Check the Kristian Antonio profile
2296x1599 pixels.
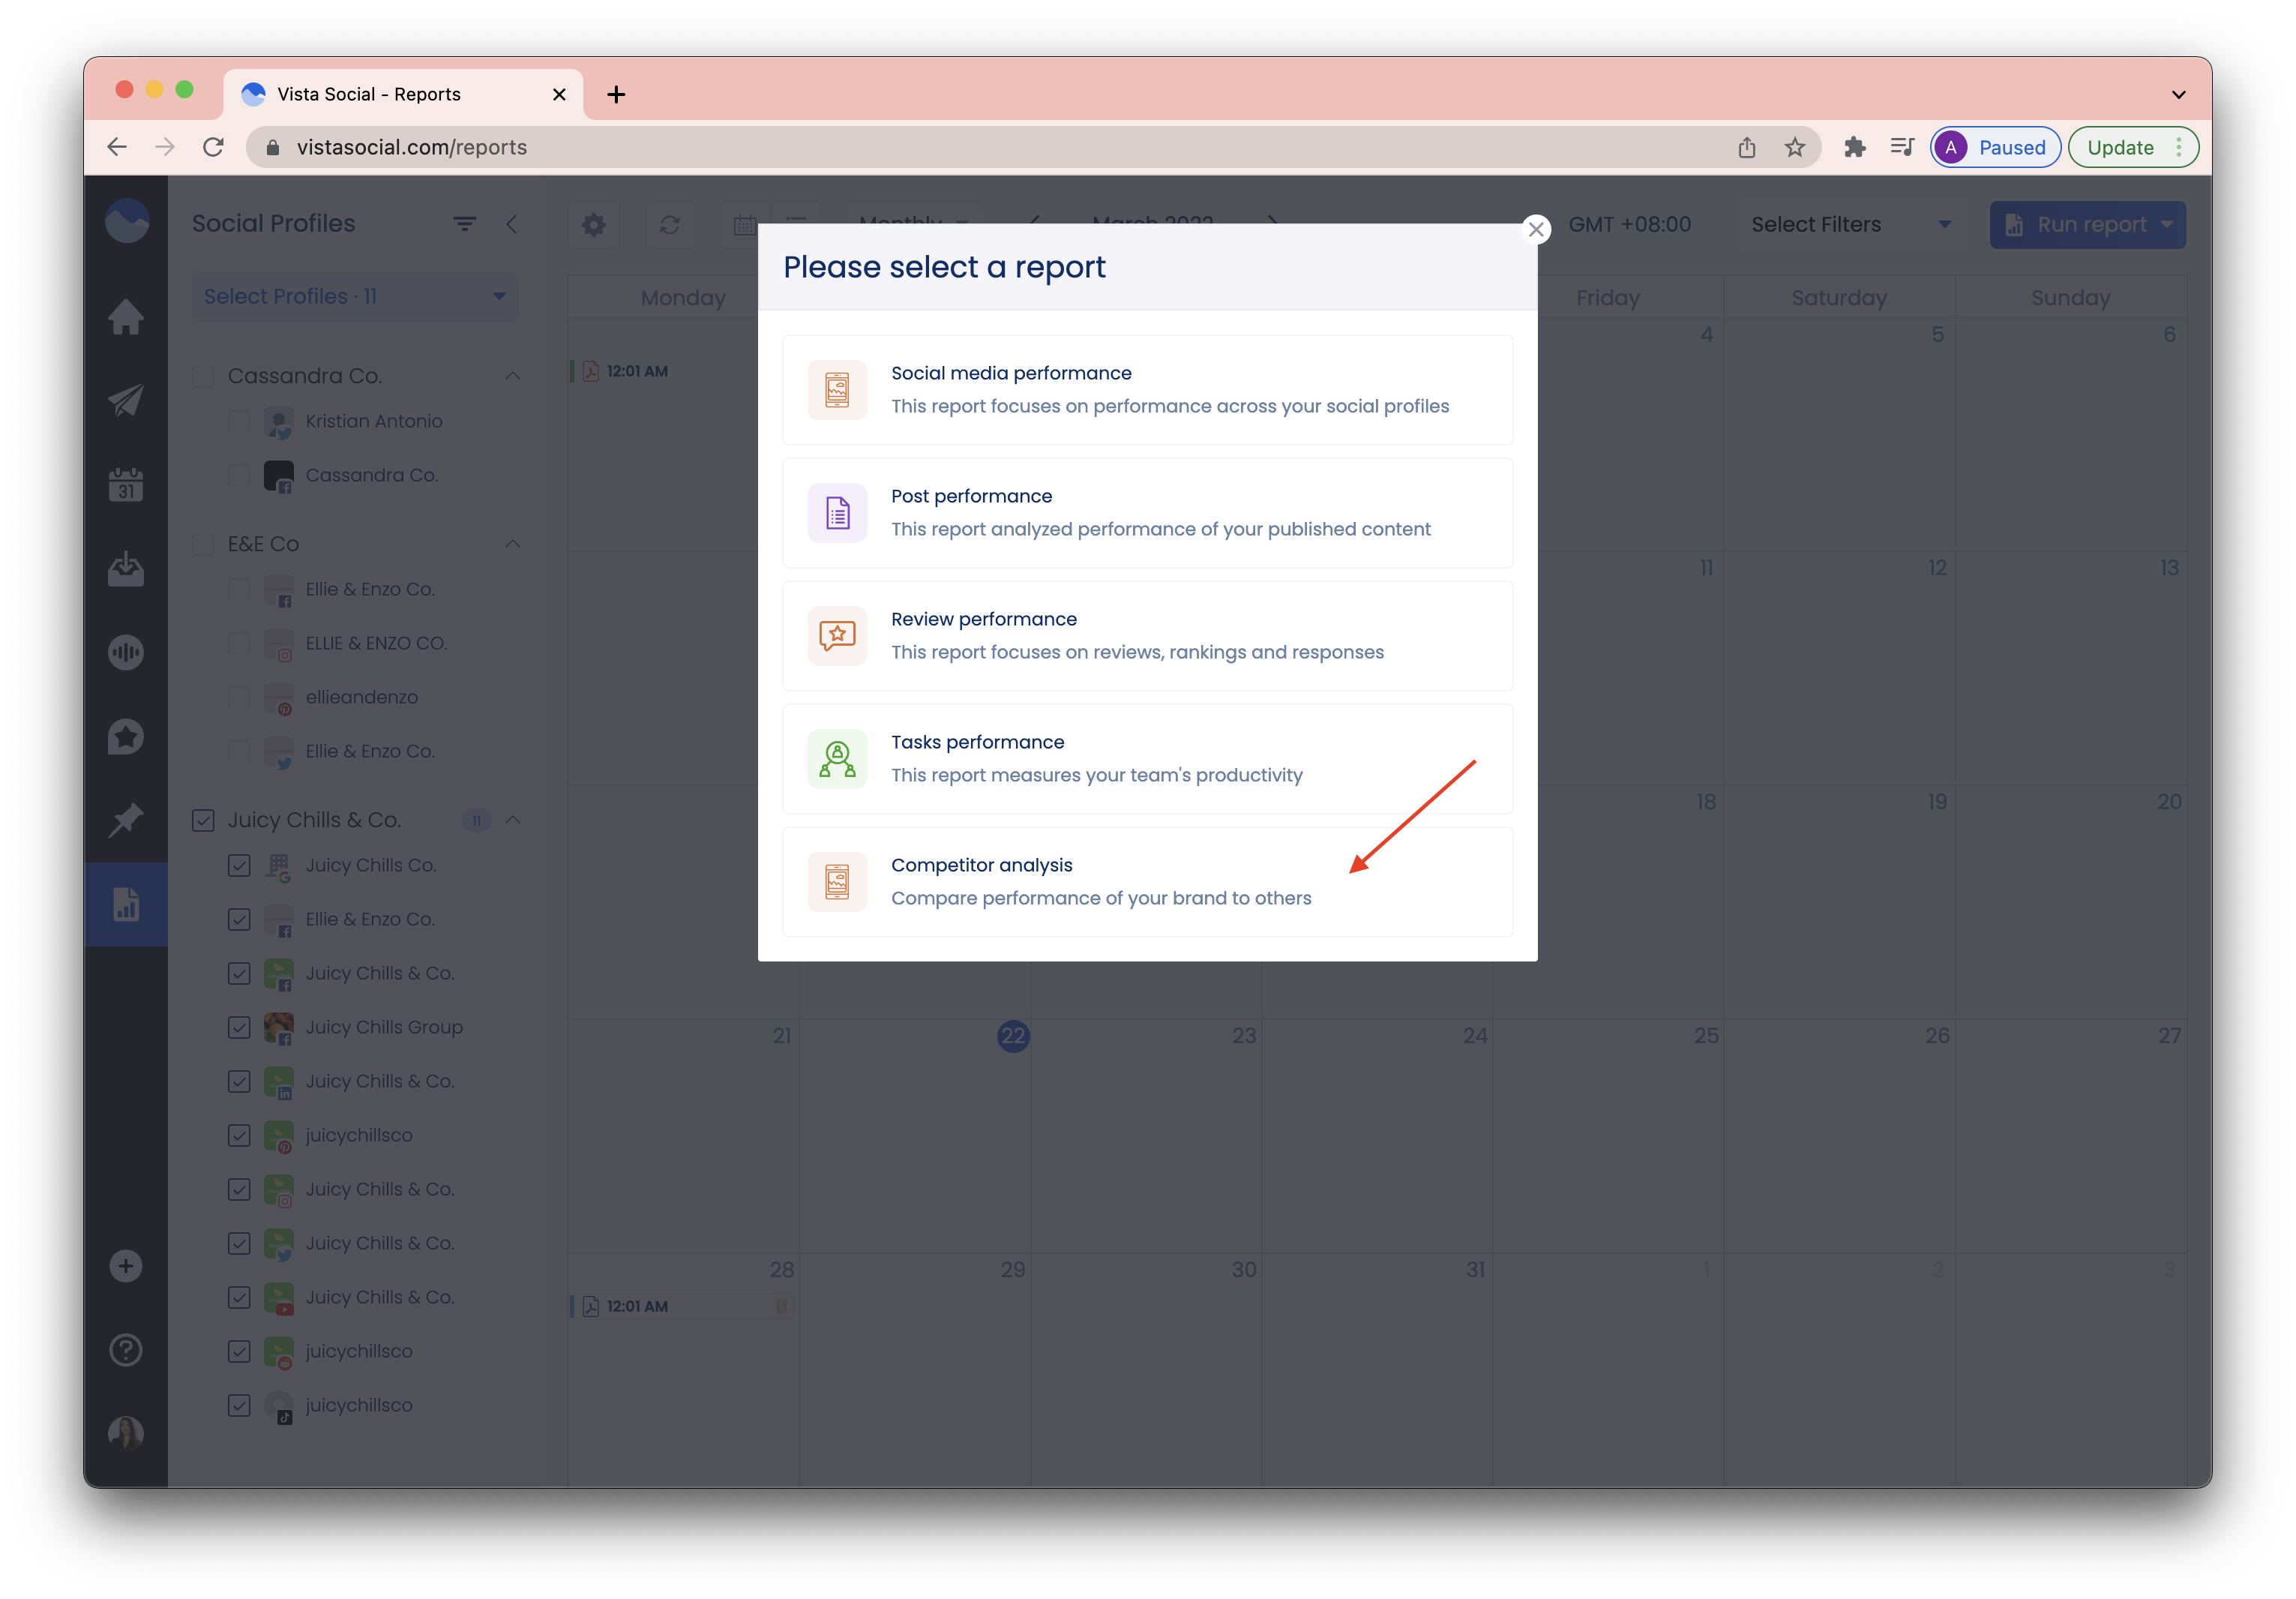[239, 422]
